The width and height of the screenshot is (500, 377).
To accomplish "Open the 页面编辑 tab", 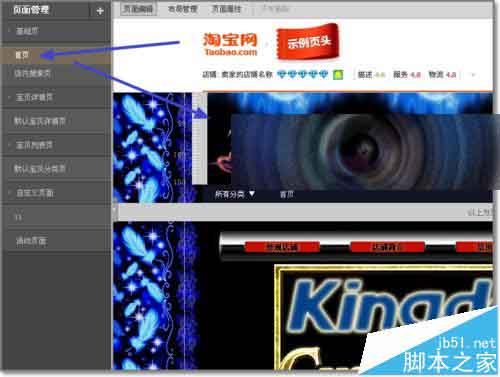I will point(138,9).
